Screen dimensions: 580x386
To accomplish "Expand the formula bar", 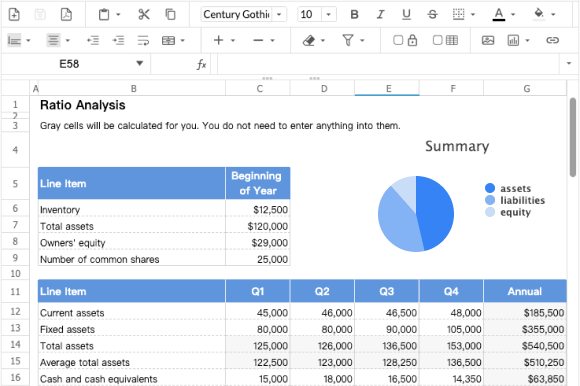I will click(x=569, y=64).
